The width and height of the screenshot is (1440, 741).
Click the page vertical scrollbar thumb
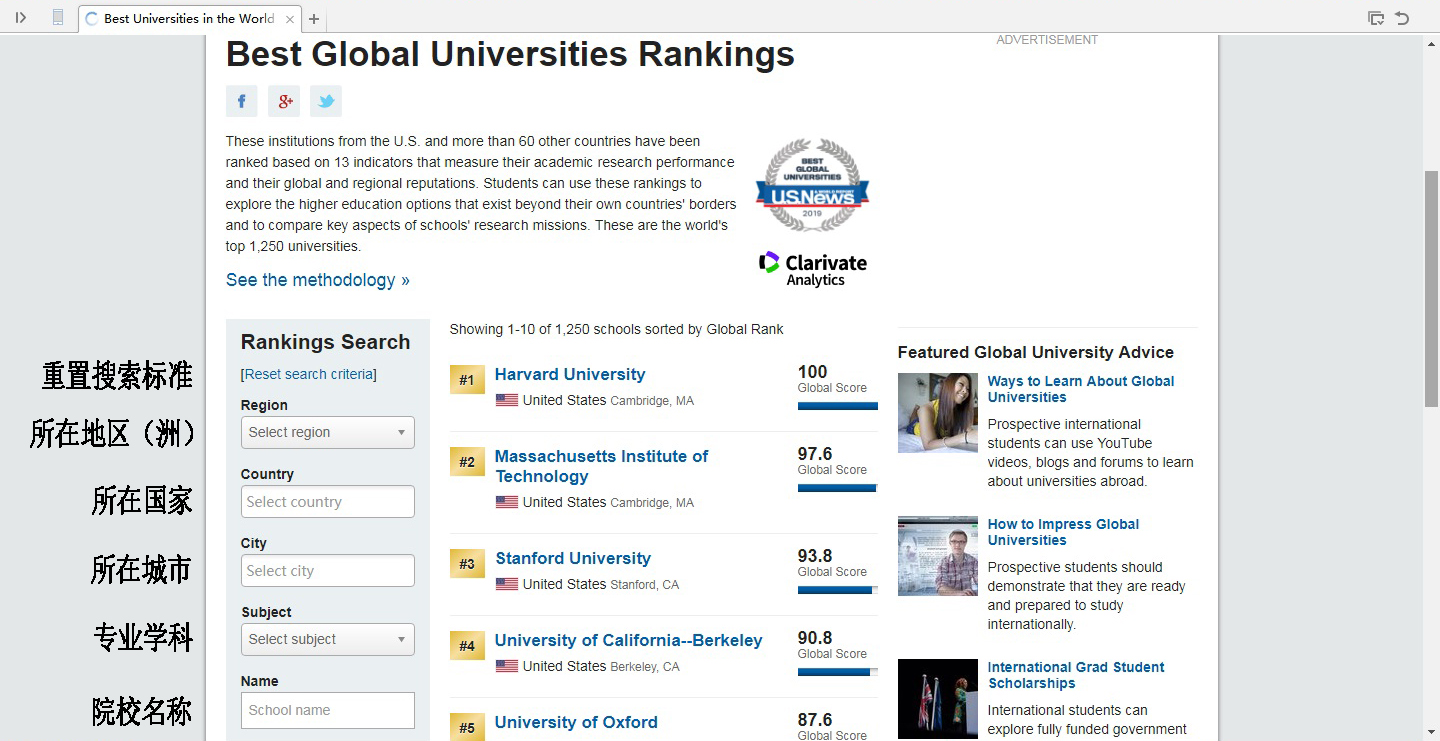(x=1431, y=289)
